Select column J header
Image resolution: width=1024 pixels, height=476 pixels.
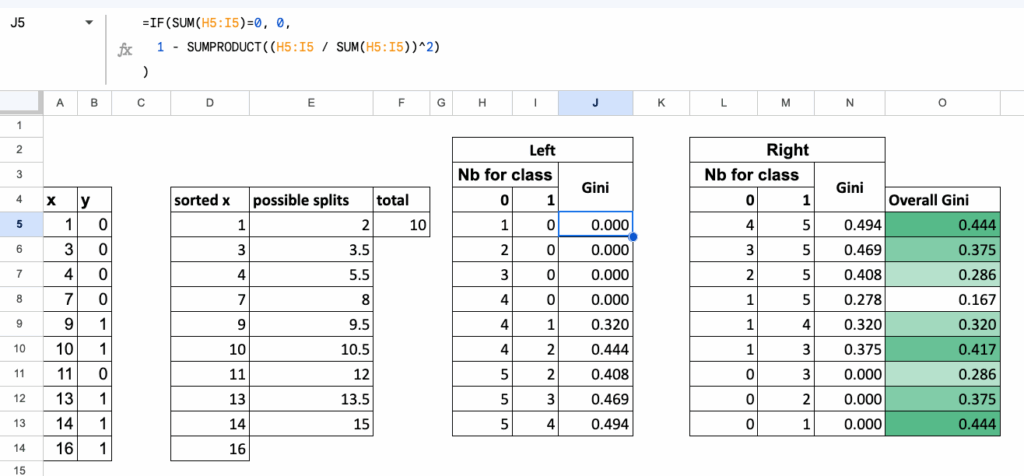(595, 102)
